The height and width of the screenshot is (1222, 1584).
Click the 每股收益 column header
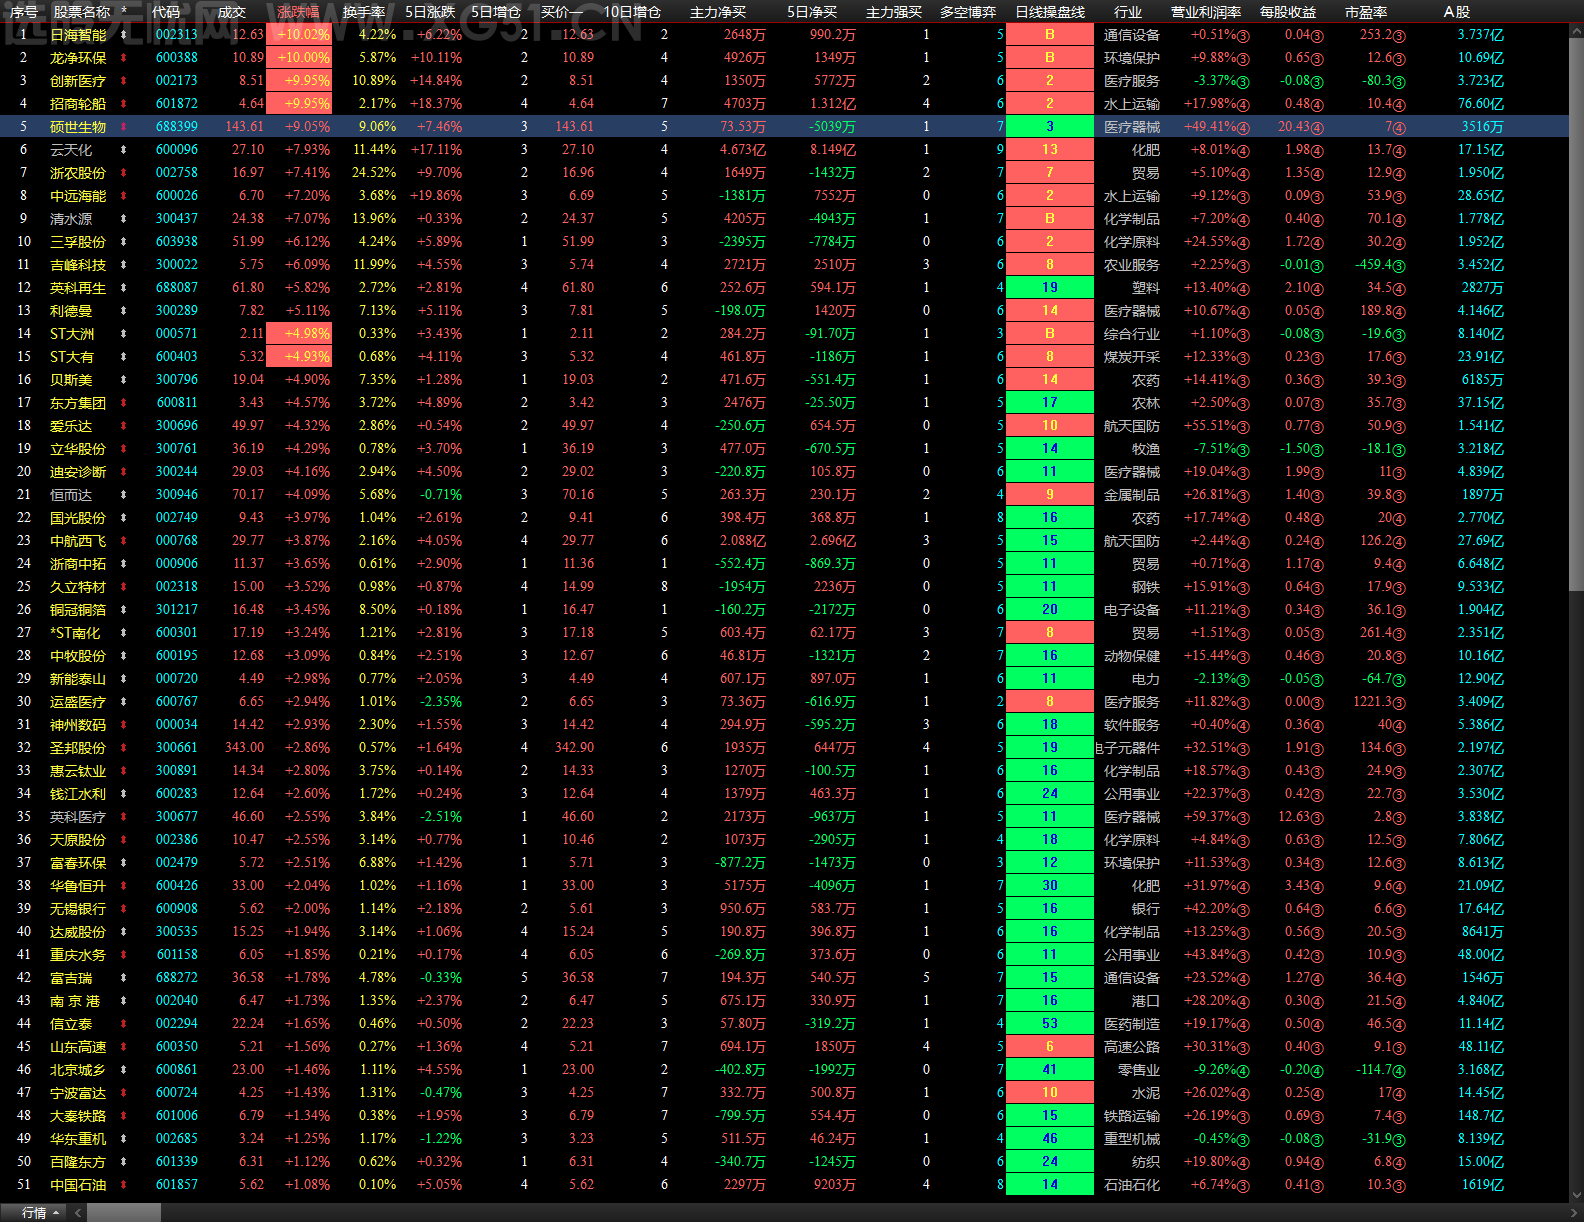point(1288,12)
